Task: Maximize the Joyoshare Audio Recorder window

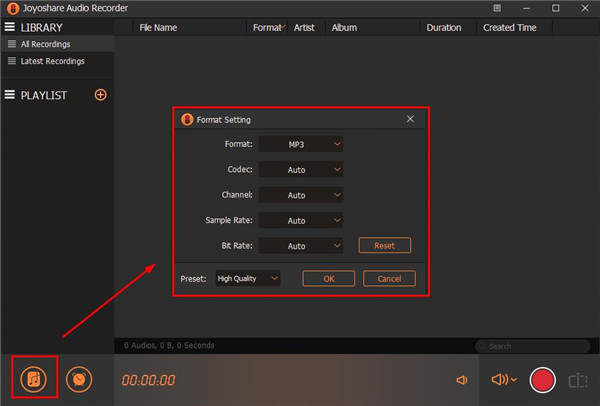Action: (556, 8)
